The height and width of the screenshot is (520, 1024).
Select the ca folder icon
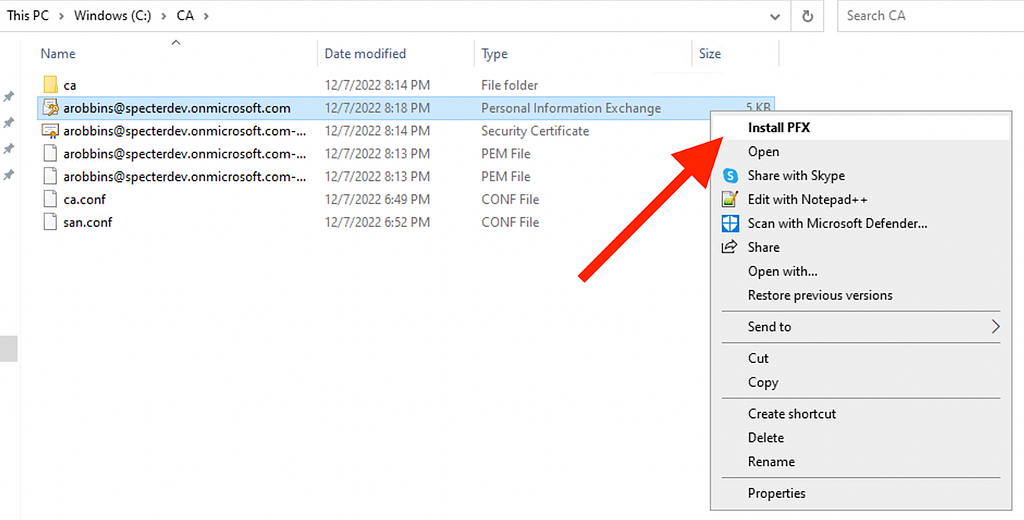tap(50, 85)
